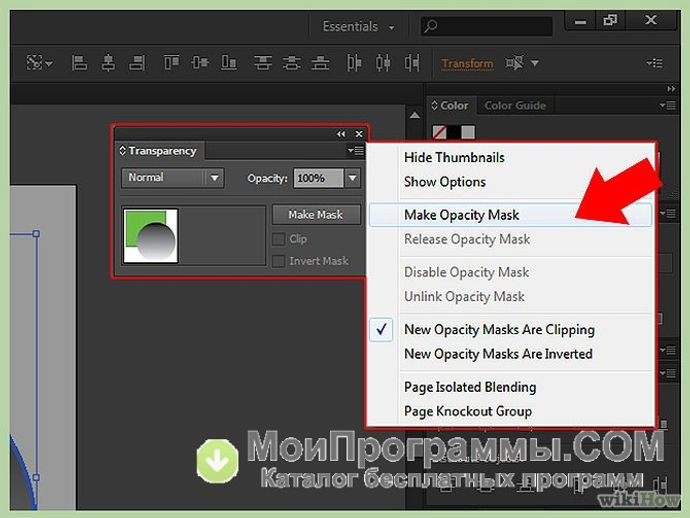This screenshot has height=518, width=690.
Task: Click Horizontal Distribute Right icon
Action: click(x=412, y=63)
